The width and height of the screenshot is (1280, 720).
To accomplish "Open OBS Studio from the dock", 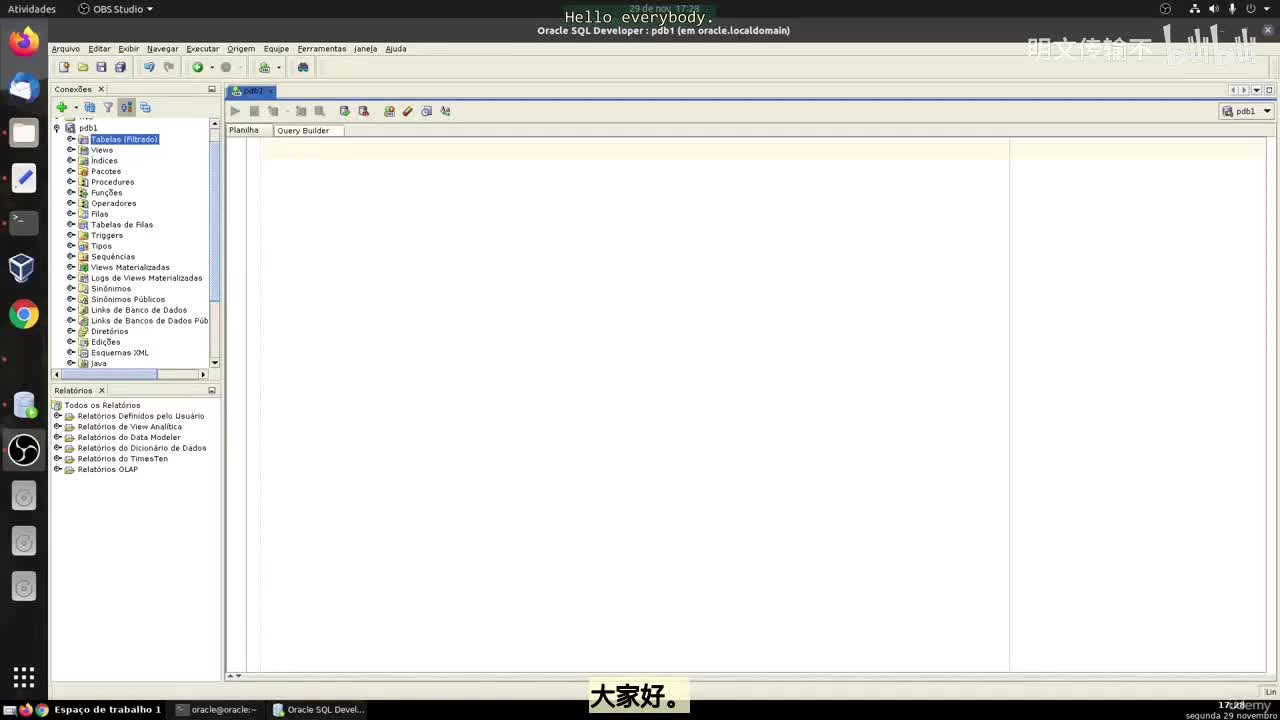I will [24, 449].
